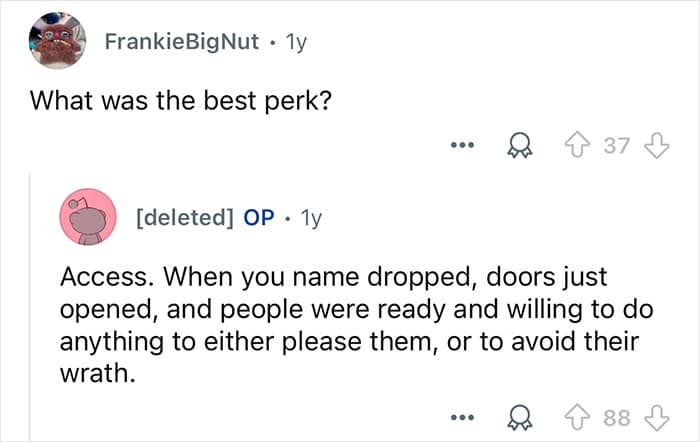
Task: Downvote FrankieBigNut's comment
Action: [x=656, y=146]
